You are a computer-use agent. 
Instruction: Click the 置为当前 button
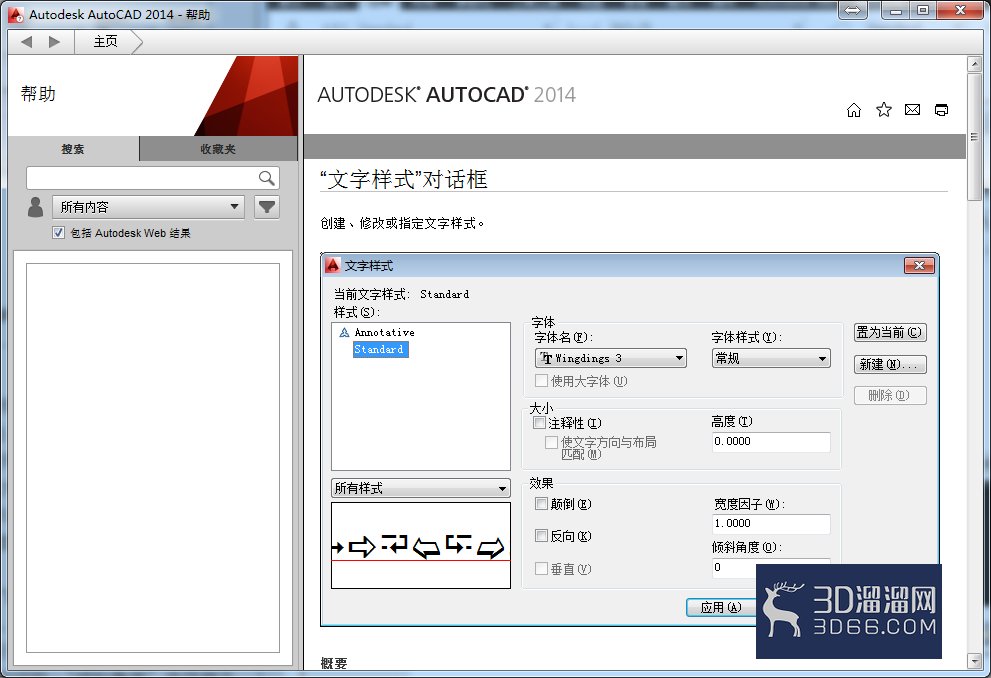890,332
